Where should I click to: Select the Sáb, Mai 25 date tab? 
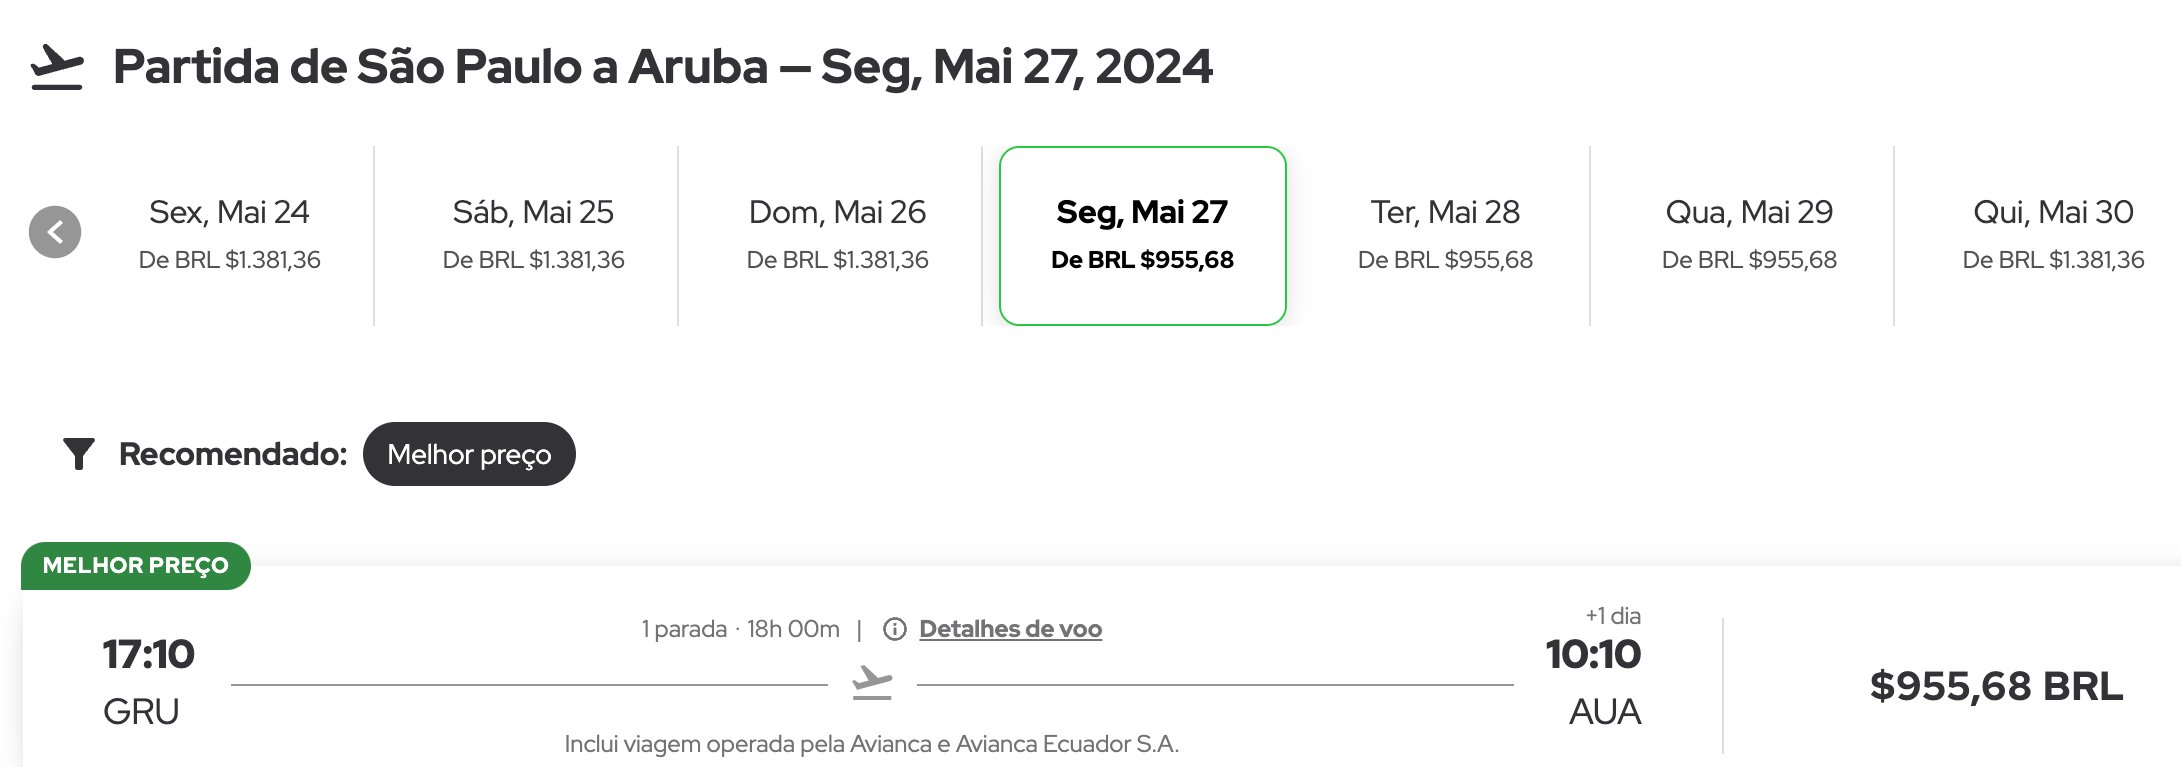533,235
